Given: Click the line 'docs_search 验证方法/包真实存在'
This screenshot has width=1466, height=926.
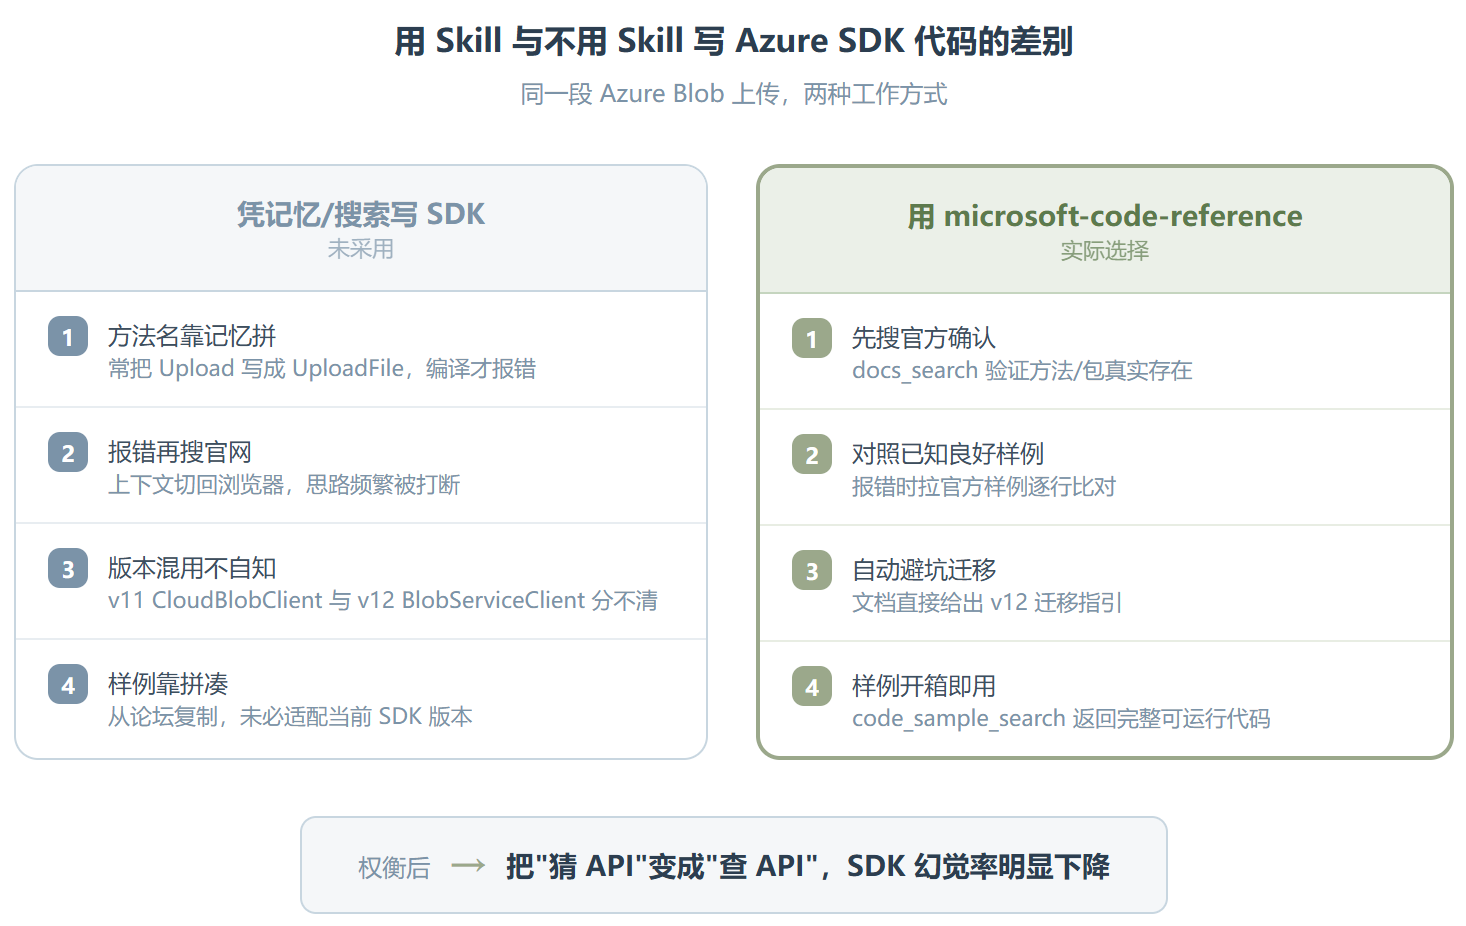Looking at the screenshot, I should coord(1022,371).
